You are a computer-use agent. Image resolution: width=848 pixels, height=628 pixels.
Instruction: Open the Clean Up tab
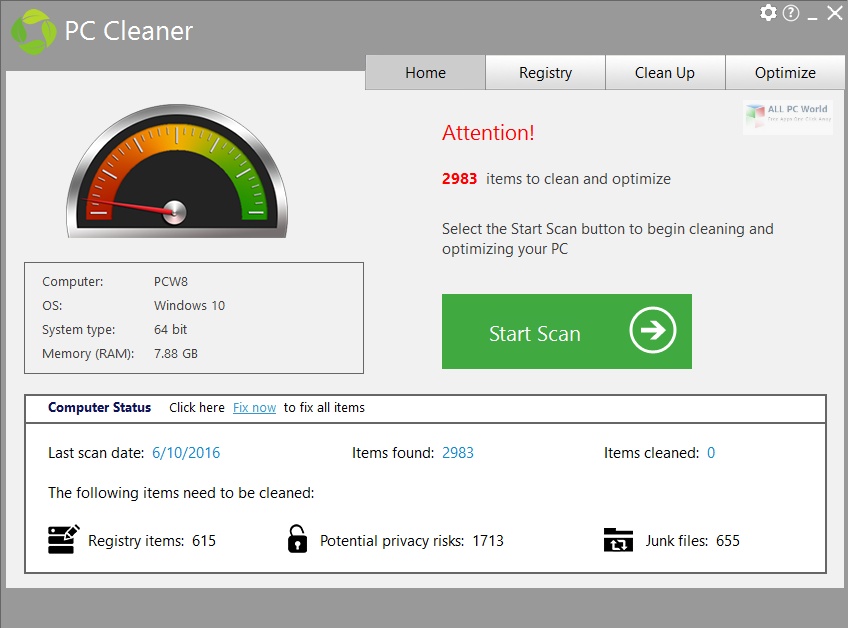pyautogui.click(x=665, y=72)
